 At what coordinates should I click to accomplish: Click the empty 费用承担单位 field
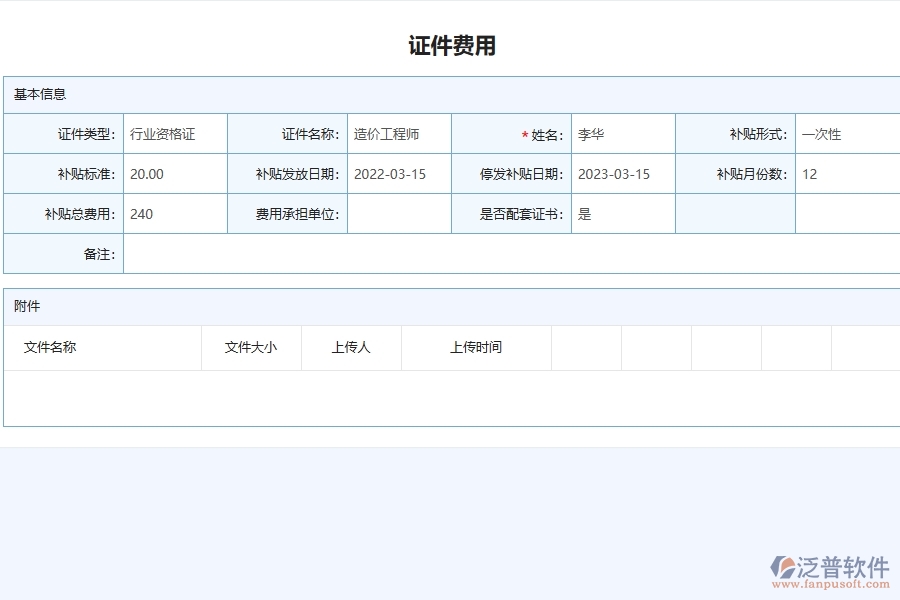[x=400, y=213]
